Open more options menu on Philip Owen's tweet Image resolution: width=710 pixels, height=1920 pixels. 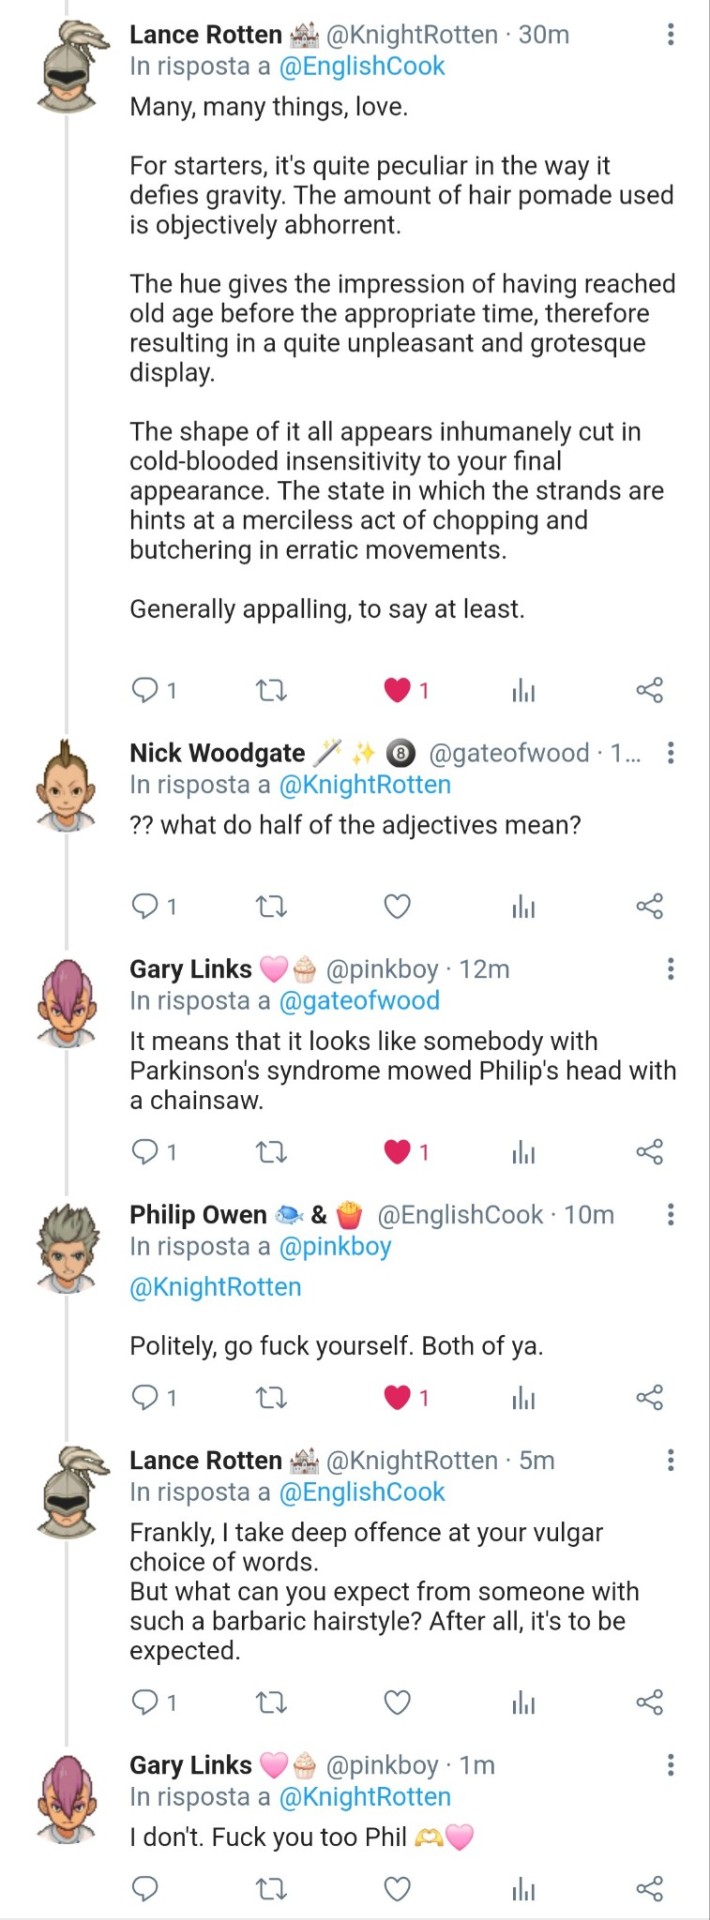pos(670,1215)
